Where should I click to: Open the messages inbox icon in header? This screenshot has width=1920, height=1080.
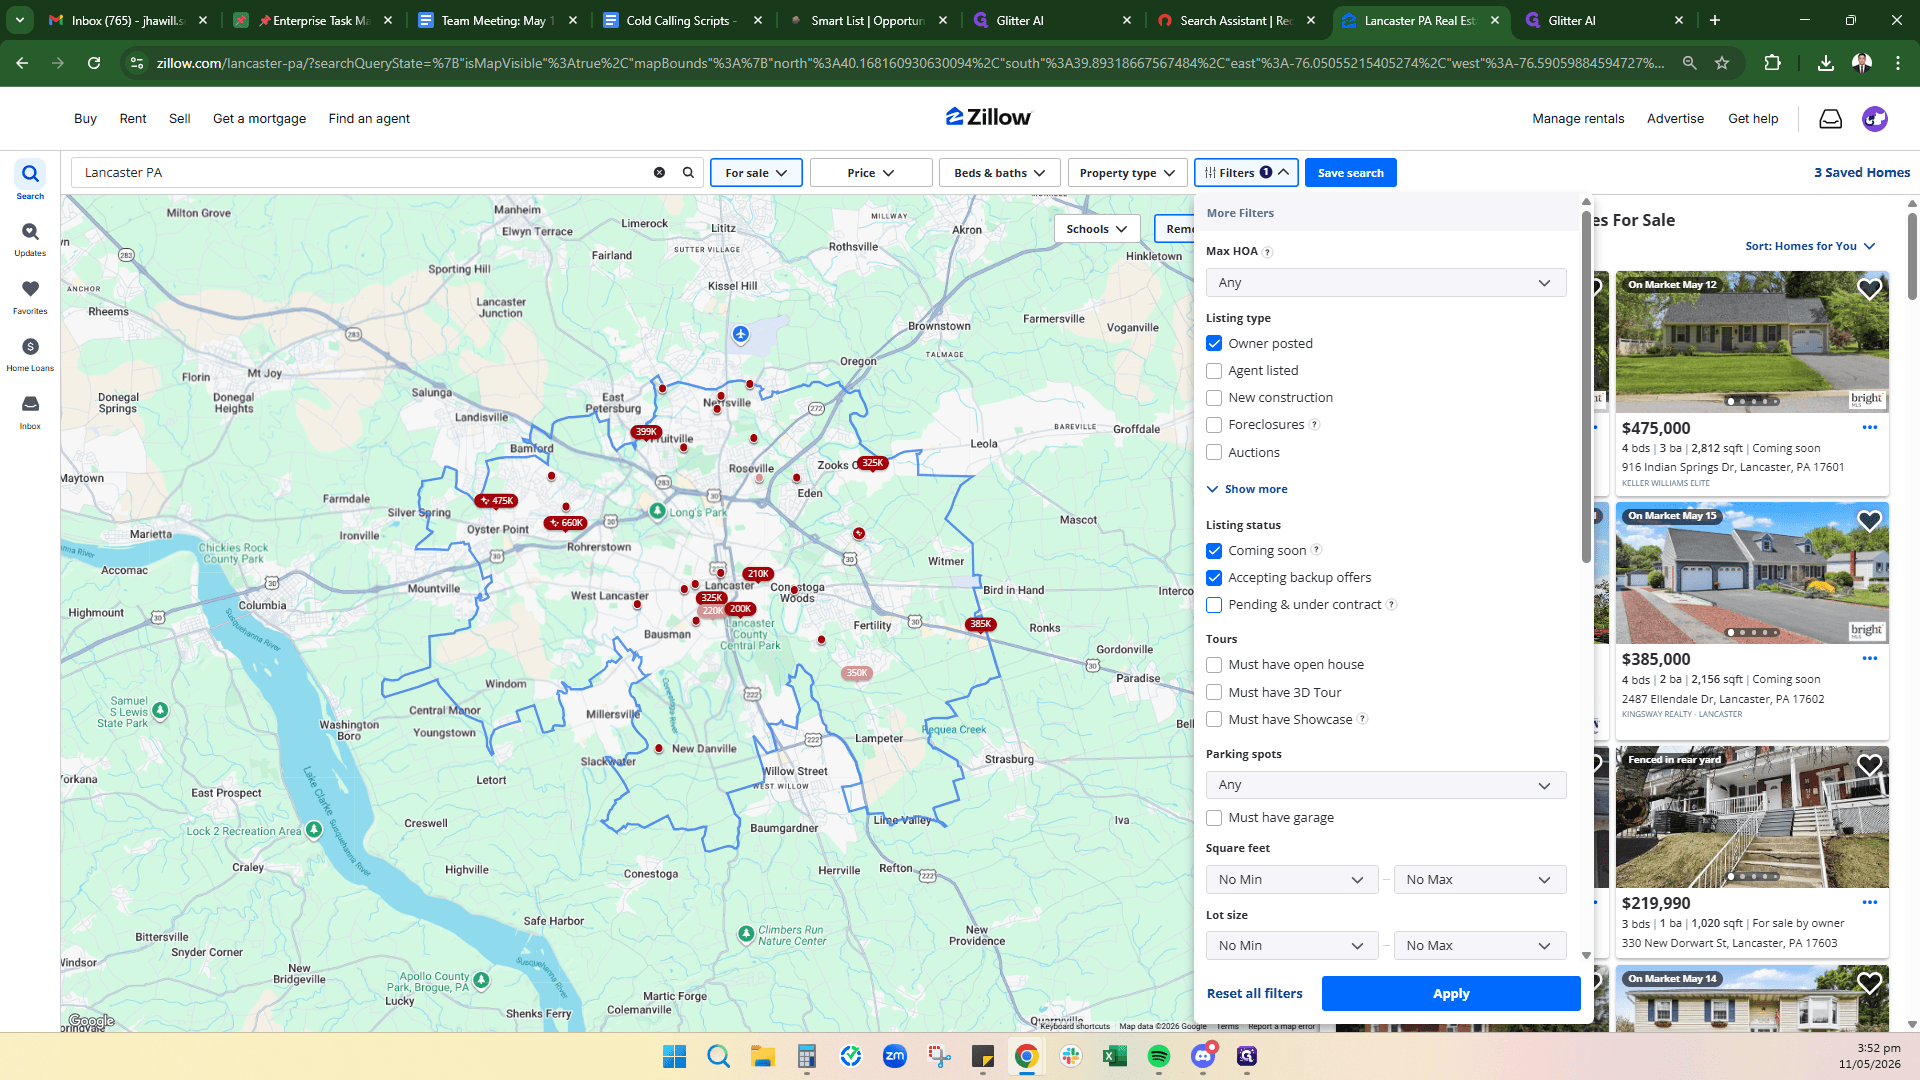(x=1830, y=119)
